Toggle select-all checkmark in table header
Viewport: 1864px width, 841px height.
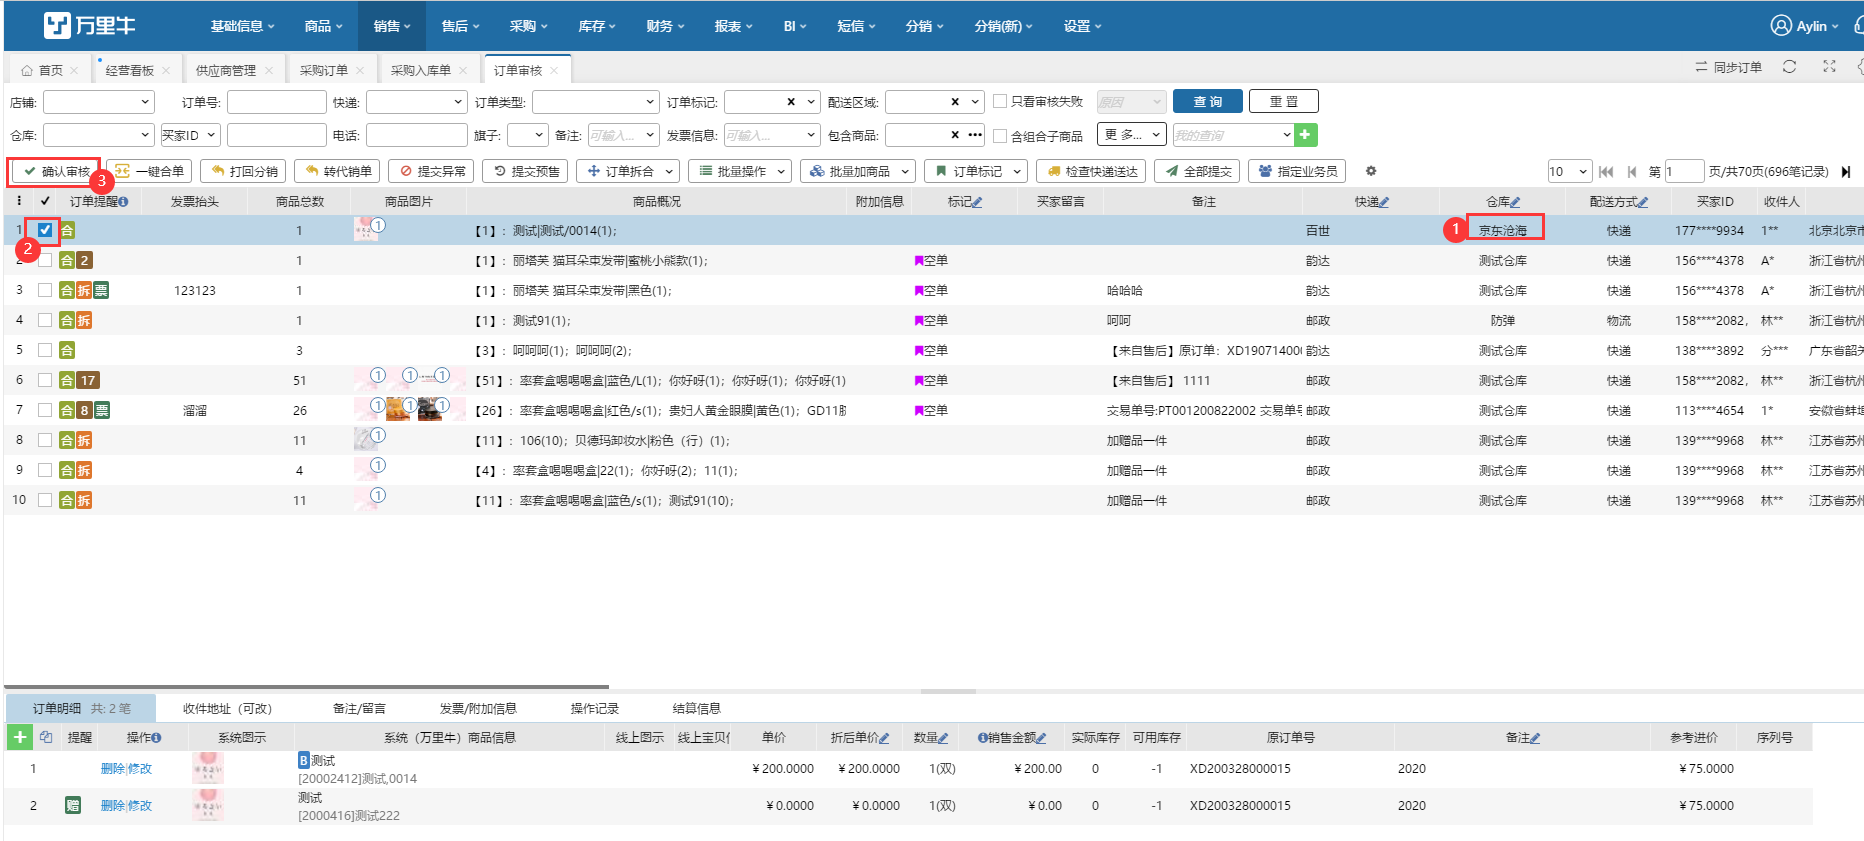pos(45,201)
